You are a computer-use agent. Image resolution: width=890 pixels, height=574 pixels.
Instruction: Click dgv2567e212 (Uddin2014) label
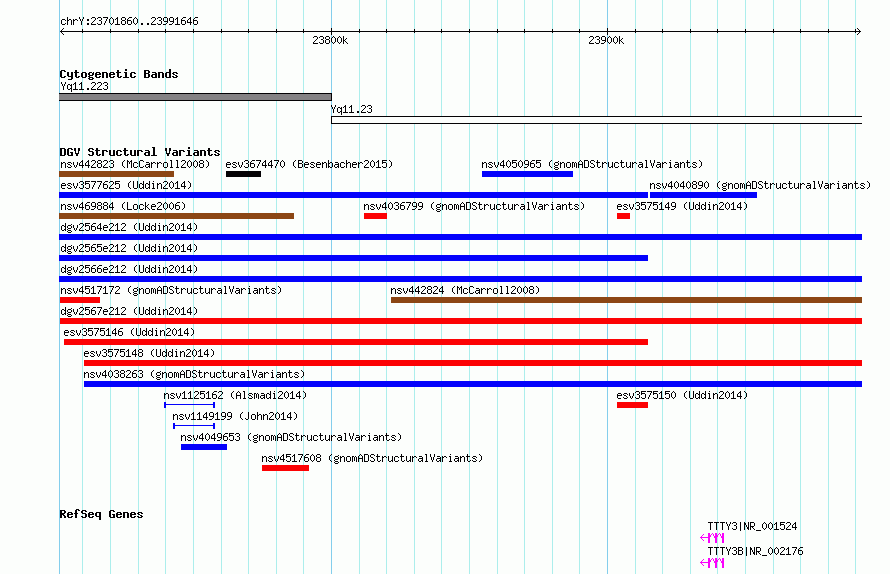[129, 311]
